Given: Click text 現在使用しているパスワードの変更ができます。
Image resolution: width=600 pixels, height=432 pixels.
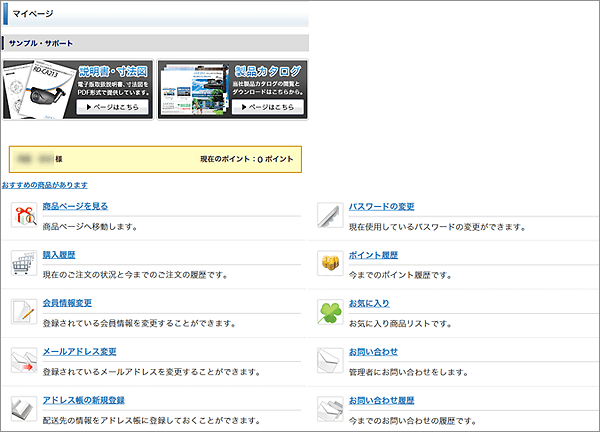Looking at the screenshot, I should 437,227.
